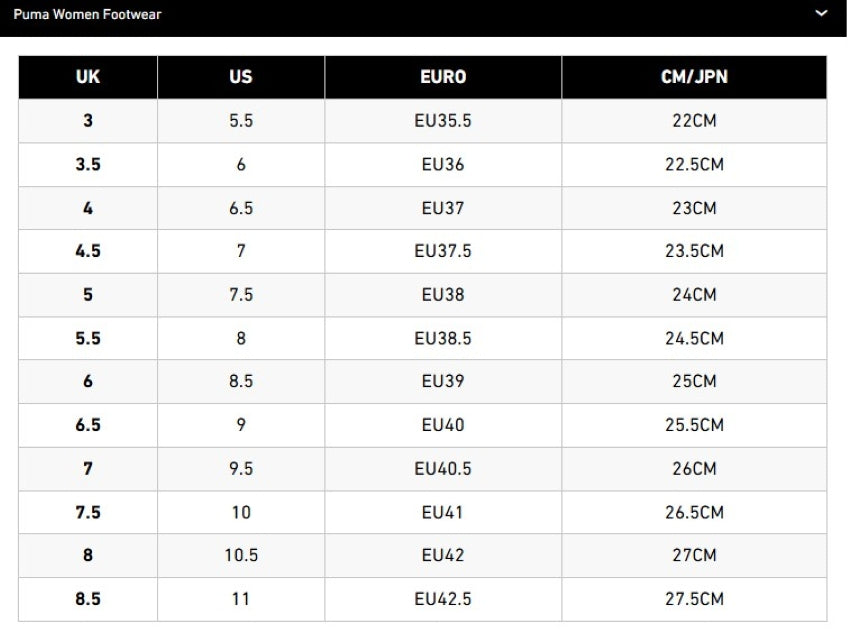Select US size 8.5 cell
848x640 pixels.
click(241, 382)
